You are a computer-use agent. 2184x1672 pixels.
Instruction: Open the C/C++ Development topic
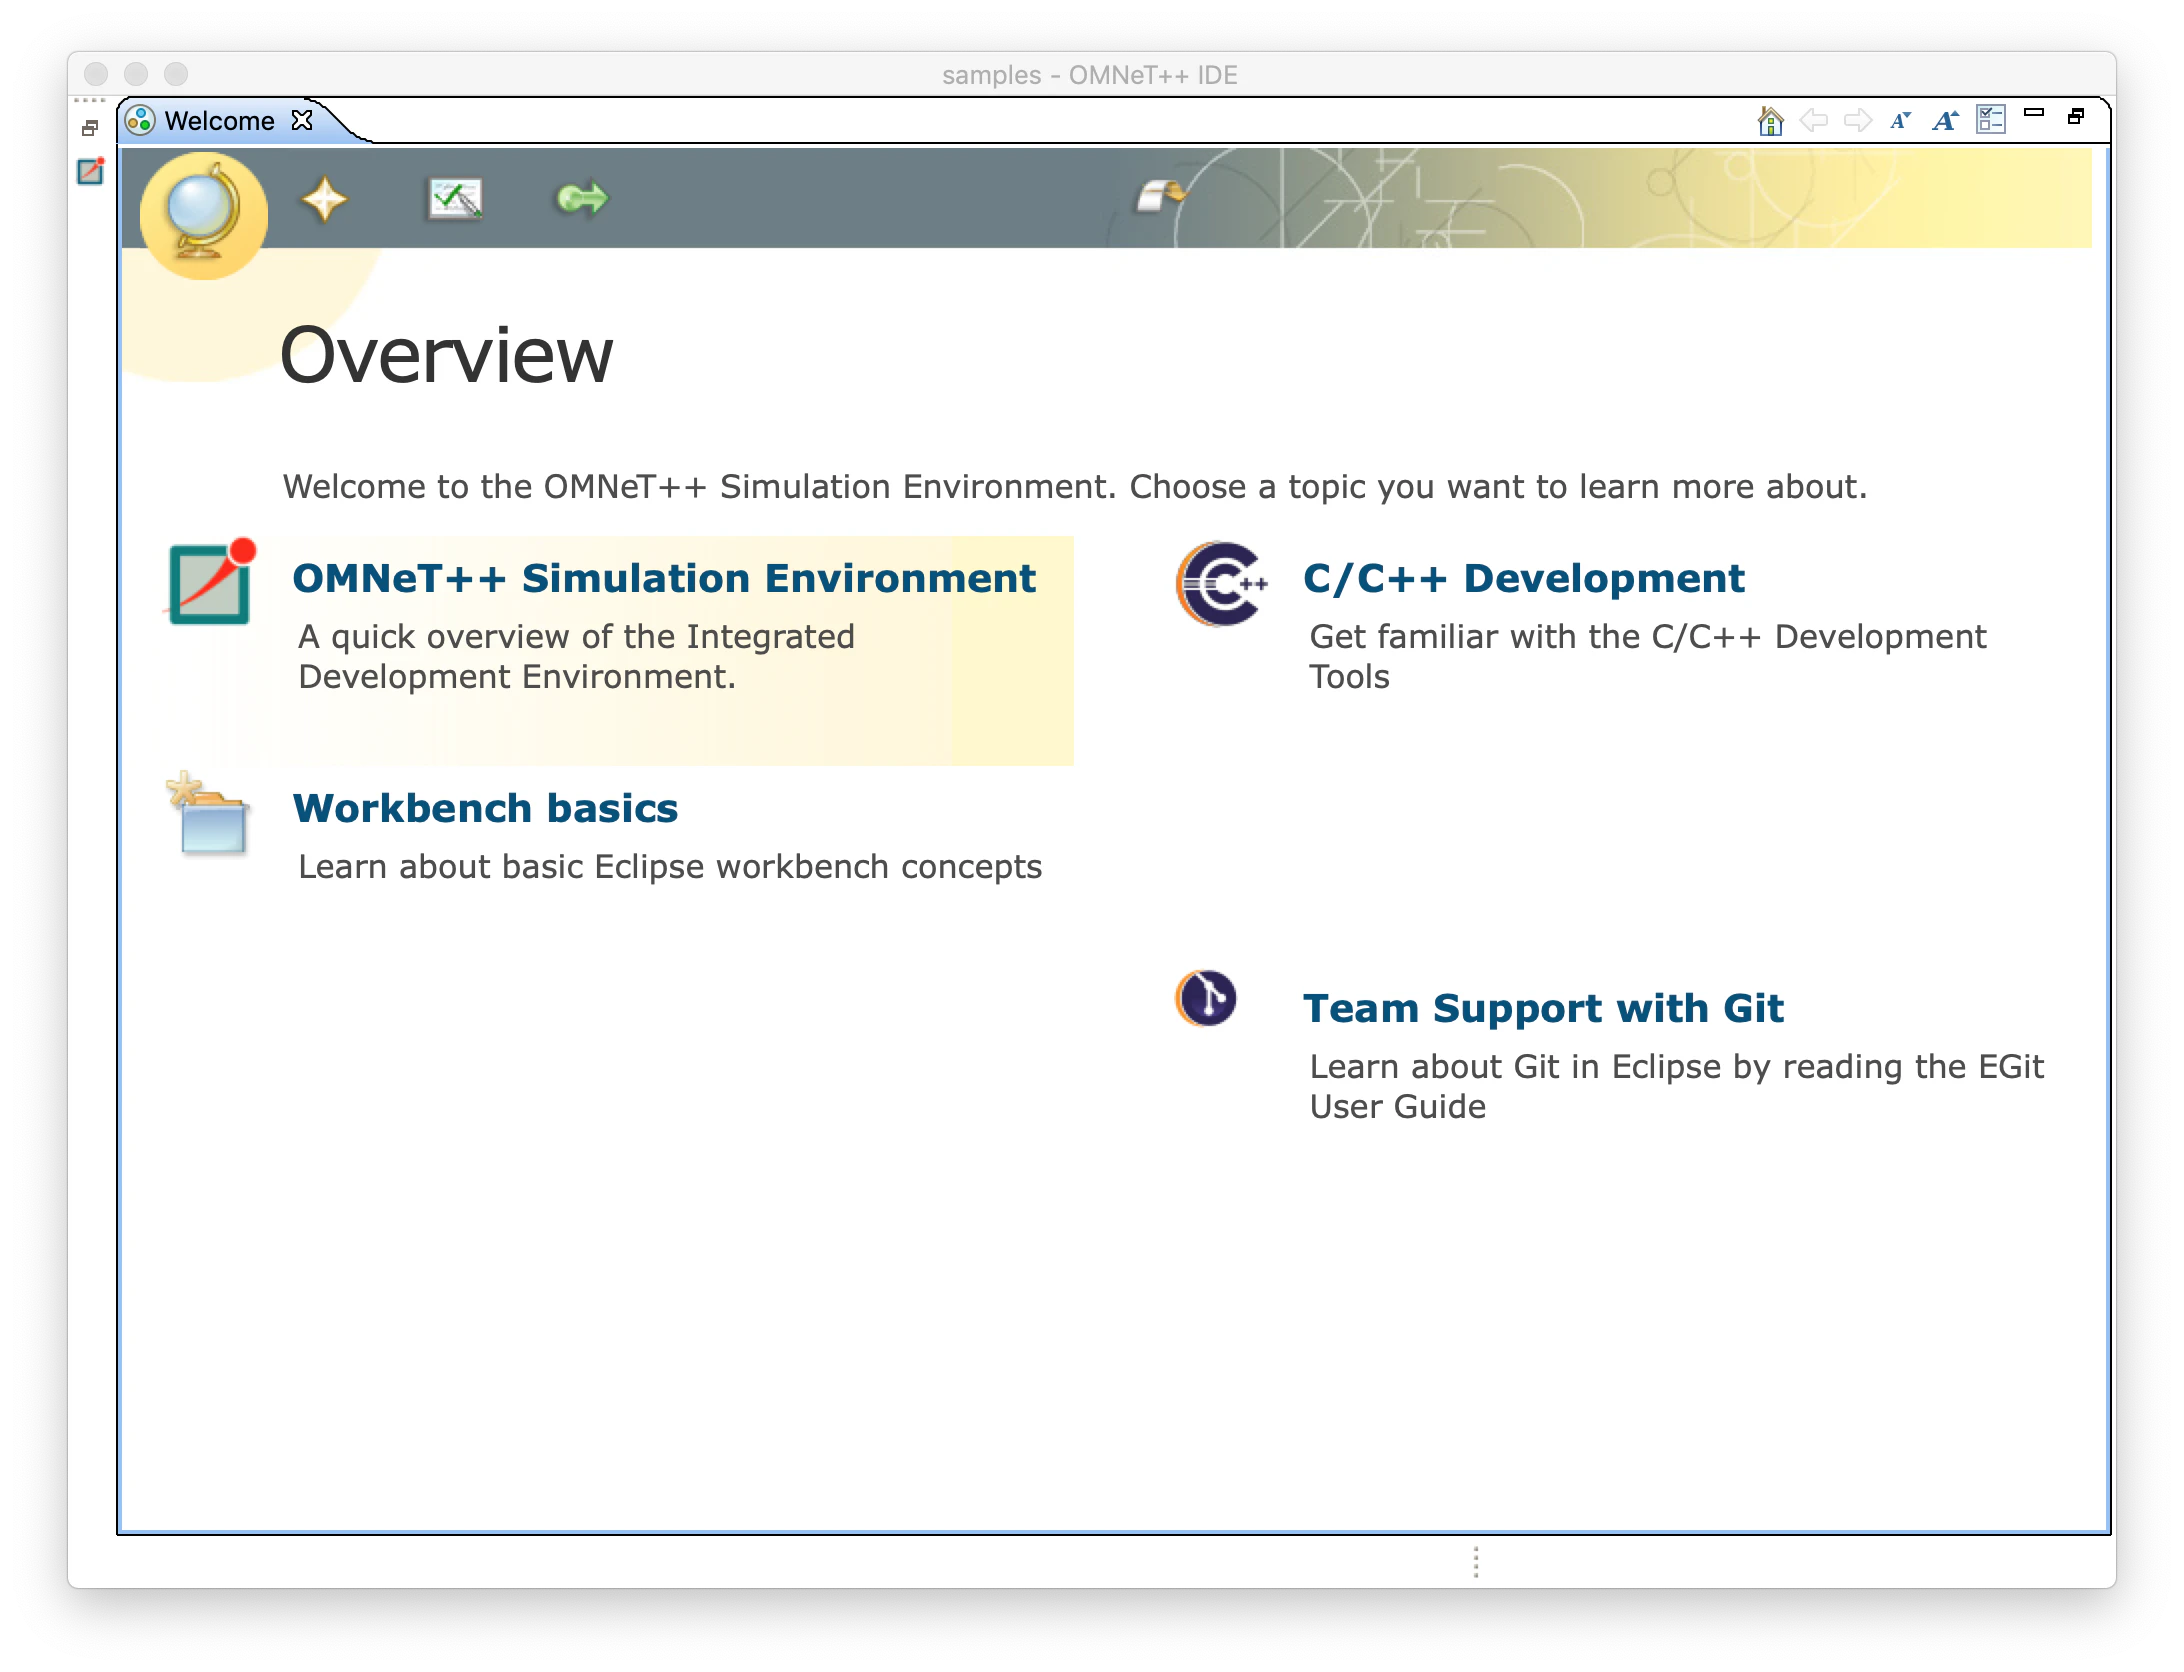click(1523, 579)
